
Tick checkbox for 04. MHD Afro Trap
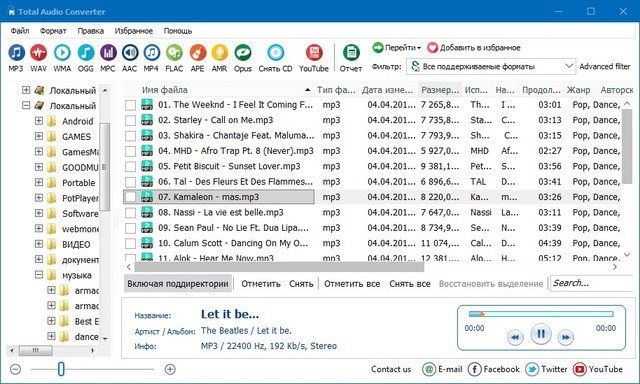tap(130, 151)
